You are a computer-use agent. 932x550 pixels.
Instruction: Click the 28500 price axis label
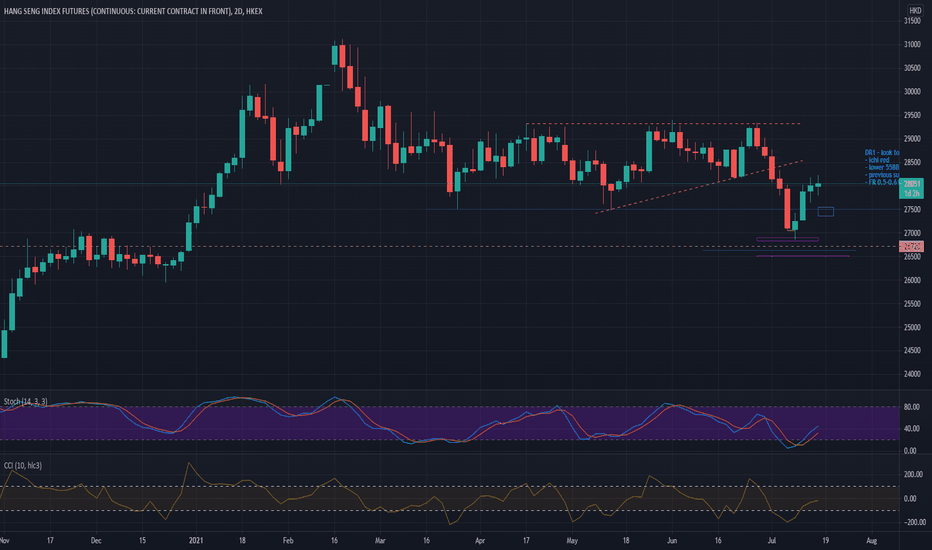tap(912, 162)
